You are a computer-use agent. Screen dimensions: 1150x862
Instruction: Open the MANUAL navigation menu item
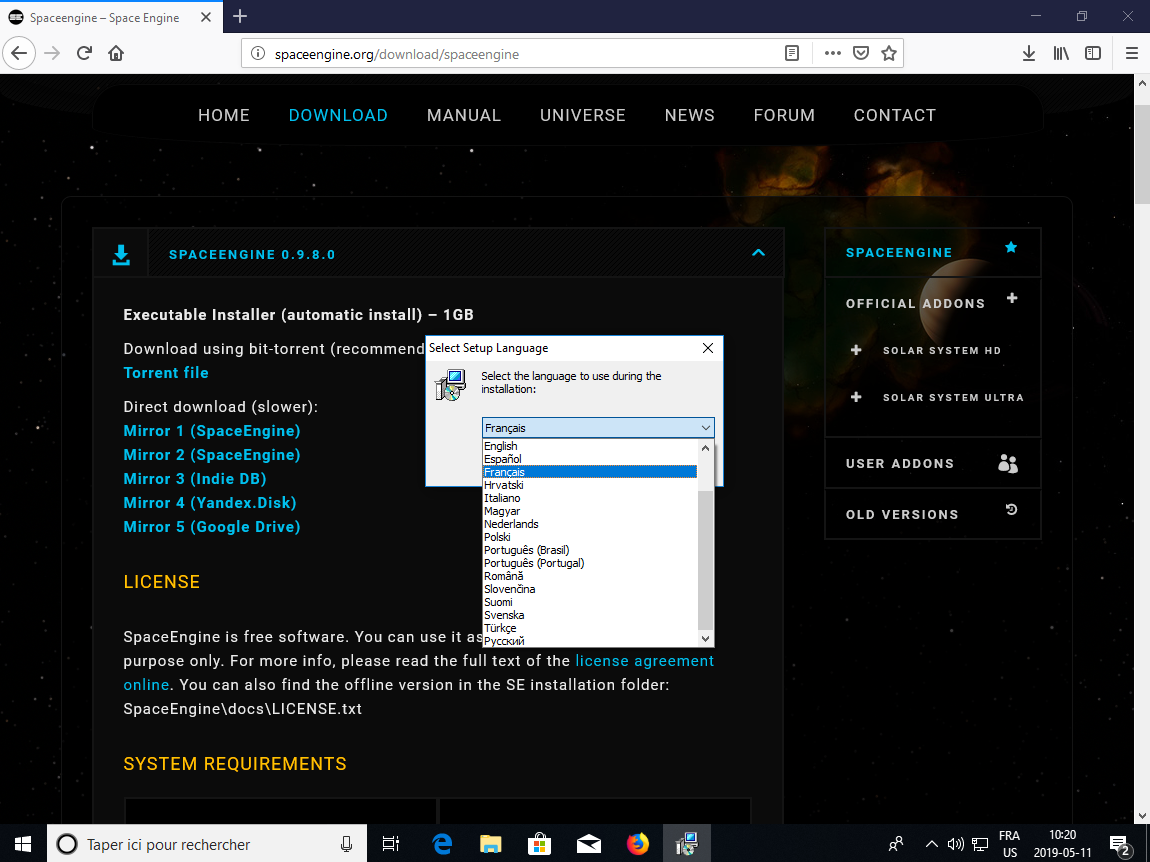(463, 115)
